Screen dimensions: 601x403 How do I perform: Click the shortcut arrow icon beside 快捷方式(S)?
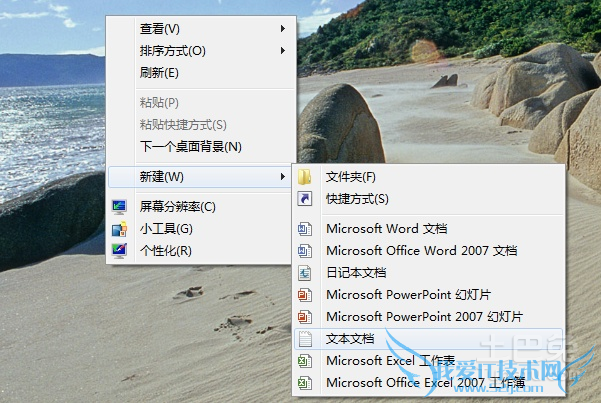pos(305,199)
